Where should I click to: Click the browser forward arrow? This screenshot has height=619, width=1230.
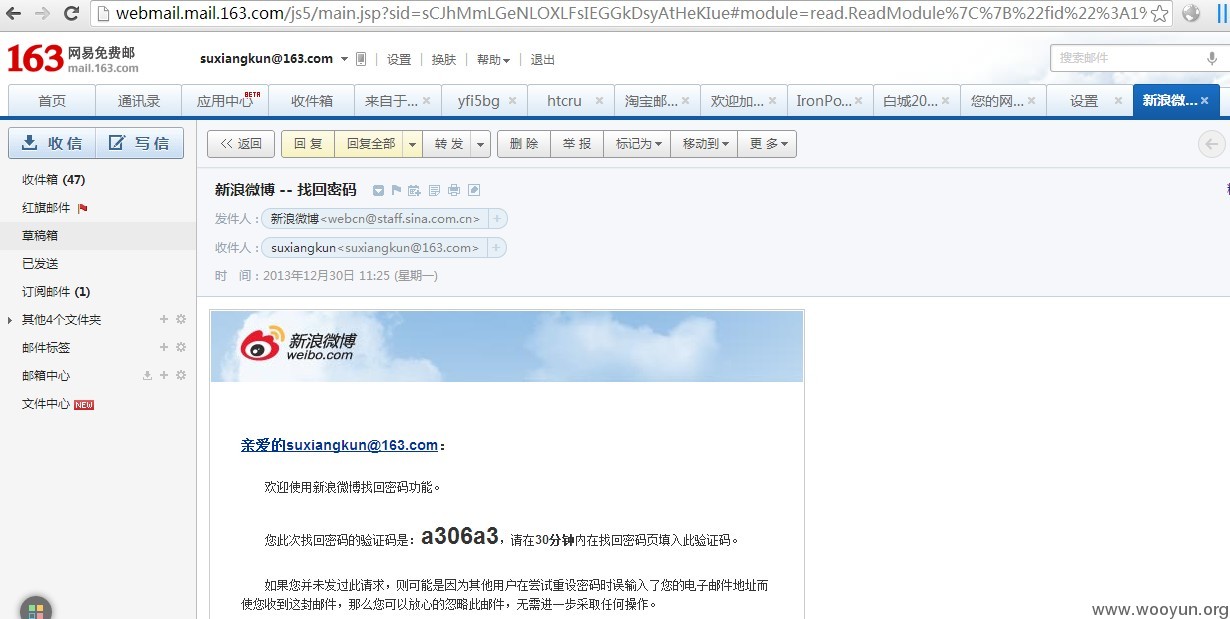click(x=42, y=14)
